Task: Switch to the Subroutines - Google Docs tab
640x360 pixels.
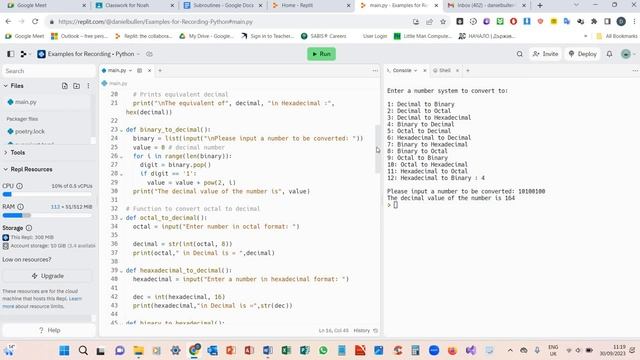Action: [223, 5]
